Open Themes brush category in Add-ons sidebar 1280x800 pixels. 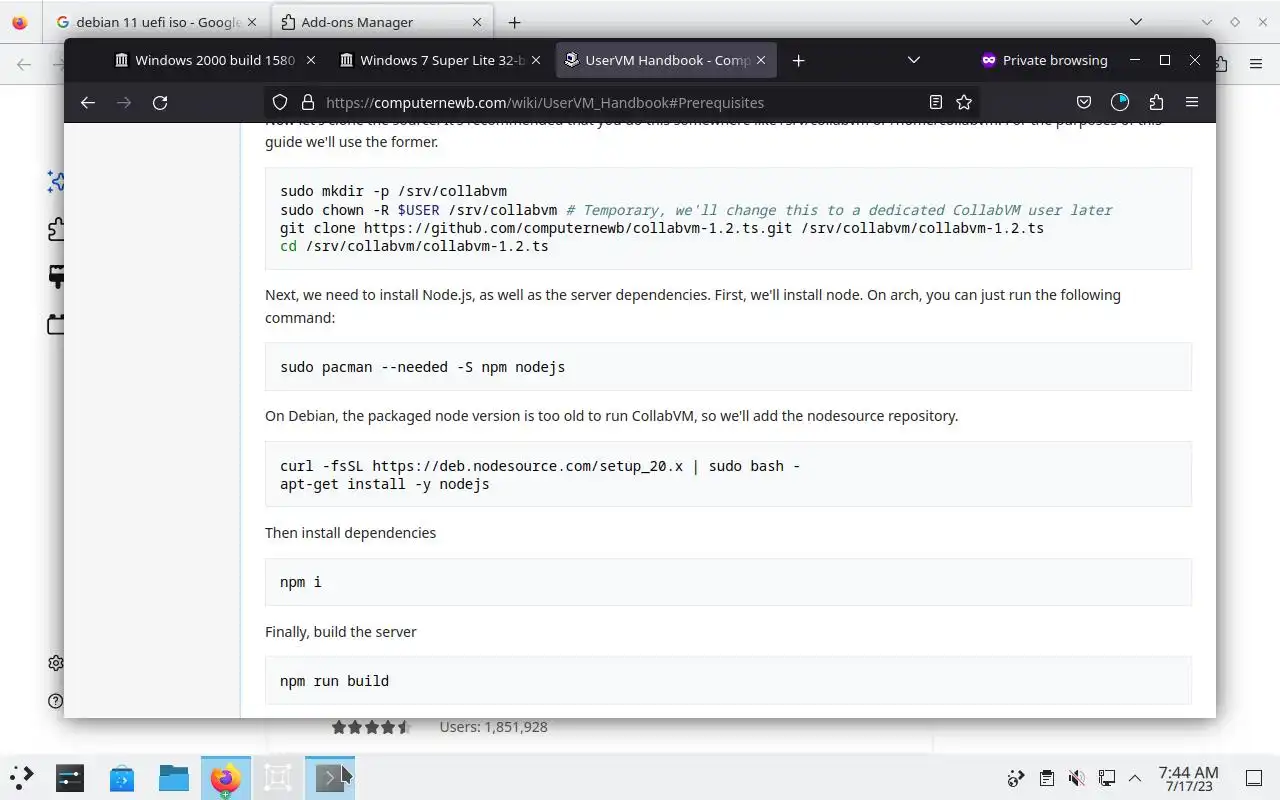pos(56,277)
